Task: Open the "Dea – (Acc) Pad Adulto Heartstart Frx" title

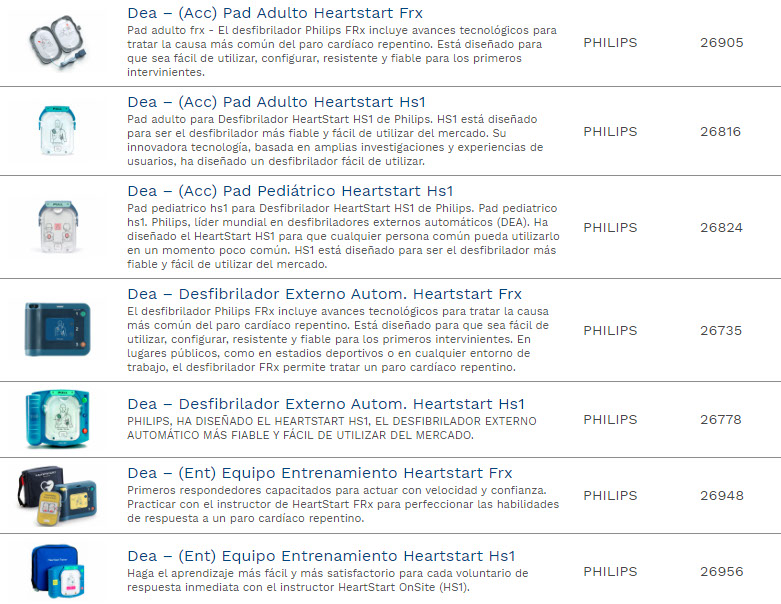Action: [x=275, y=14]
